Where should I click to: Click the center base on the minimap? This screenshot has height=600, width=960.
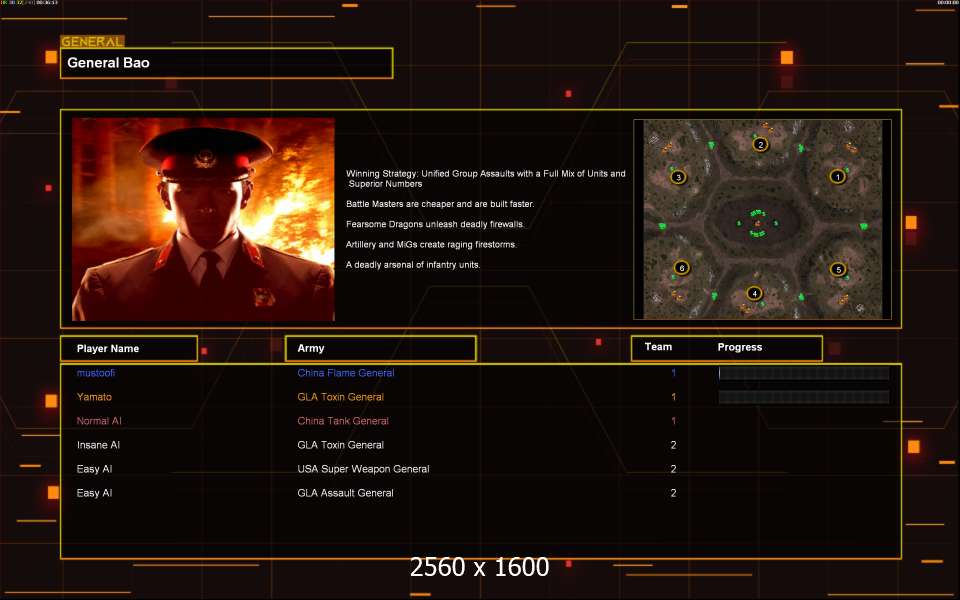(x=757, y=223)
